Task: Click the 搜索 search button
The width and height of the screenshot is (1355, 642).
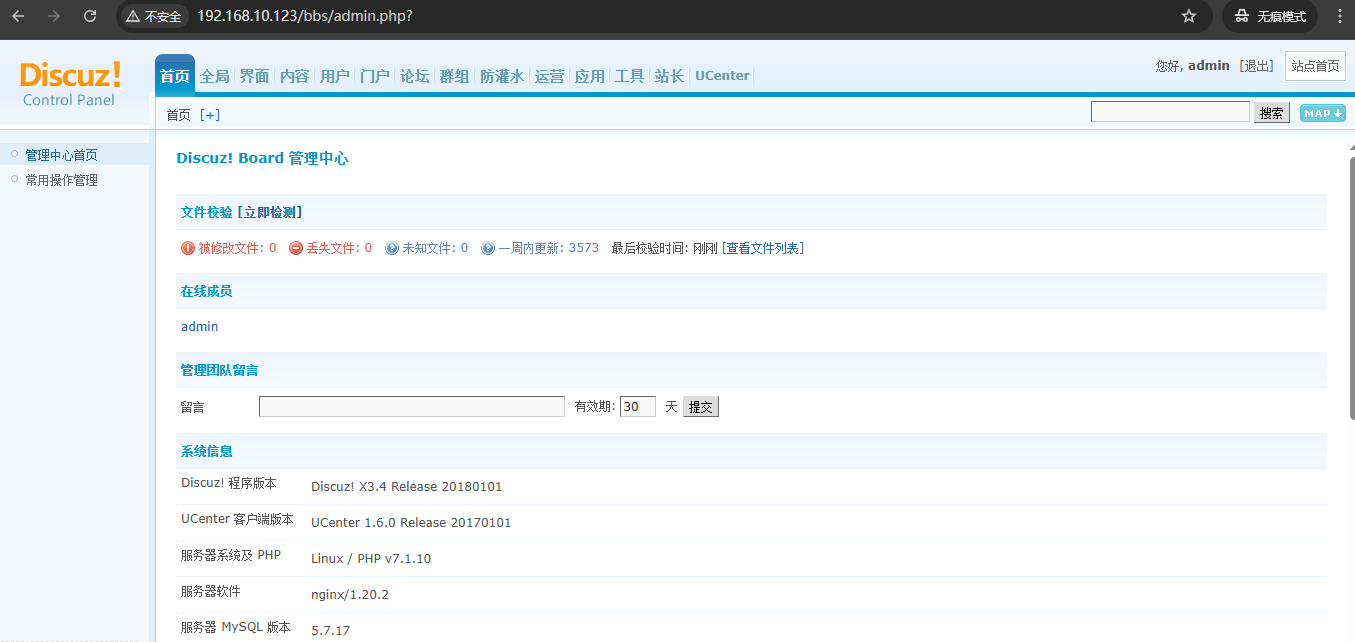Action: pos(1272,113)
